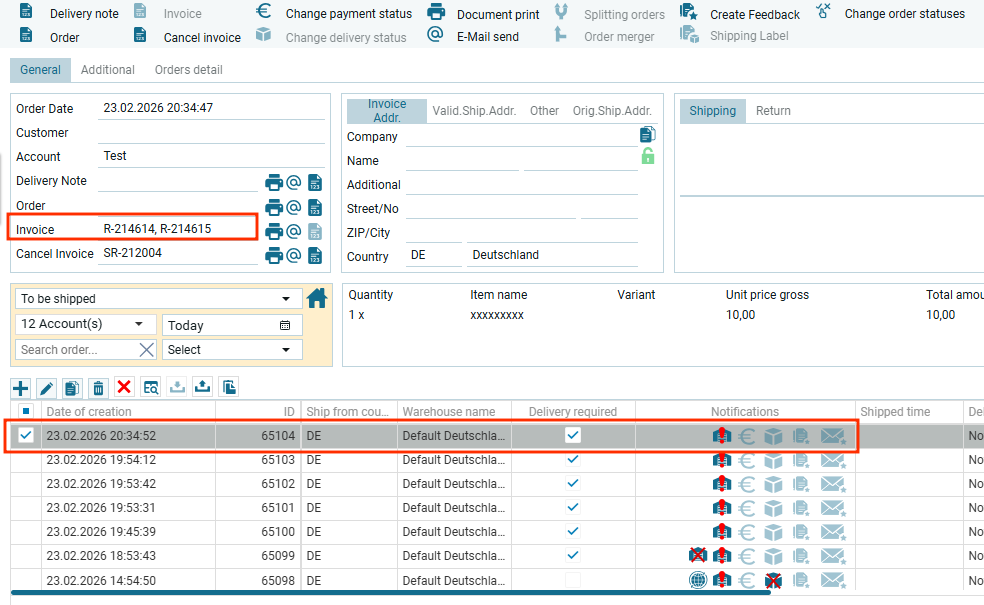Click the pencil edit icon
This screenshot has width=984, height=605.
point(46,388)
